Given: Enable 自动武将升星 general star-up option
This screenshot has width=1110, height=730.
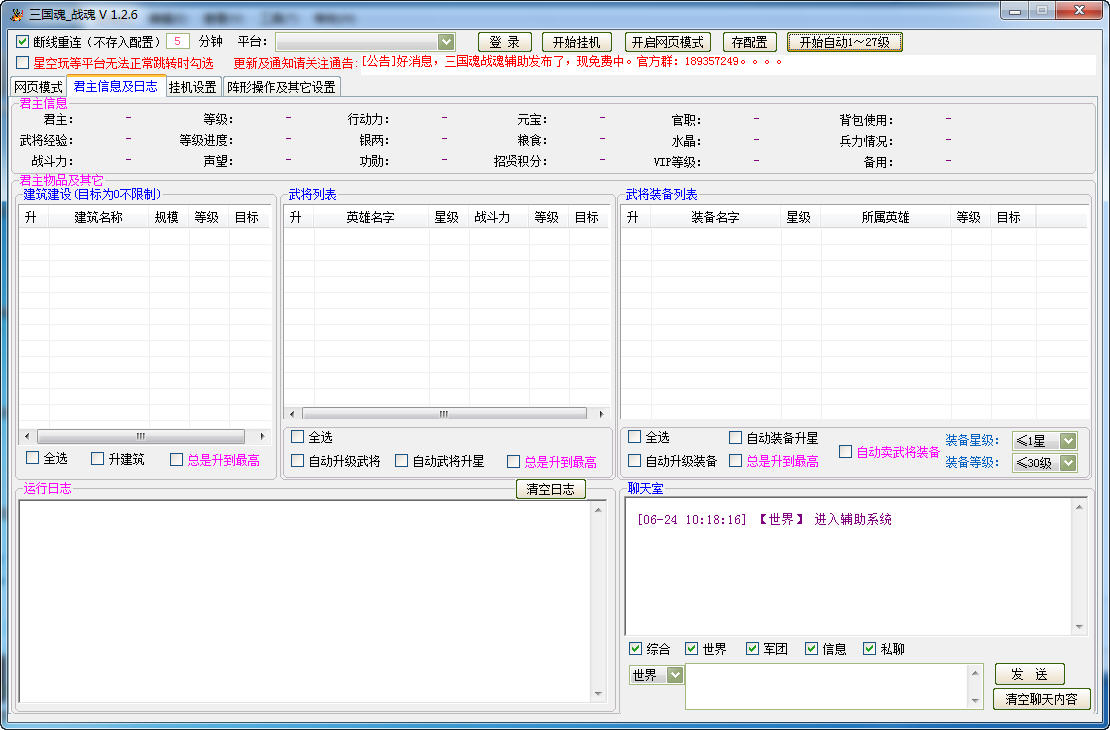Looking at the screenshot, I should [404, 460].
